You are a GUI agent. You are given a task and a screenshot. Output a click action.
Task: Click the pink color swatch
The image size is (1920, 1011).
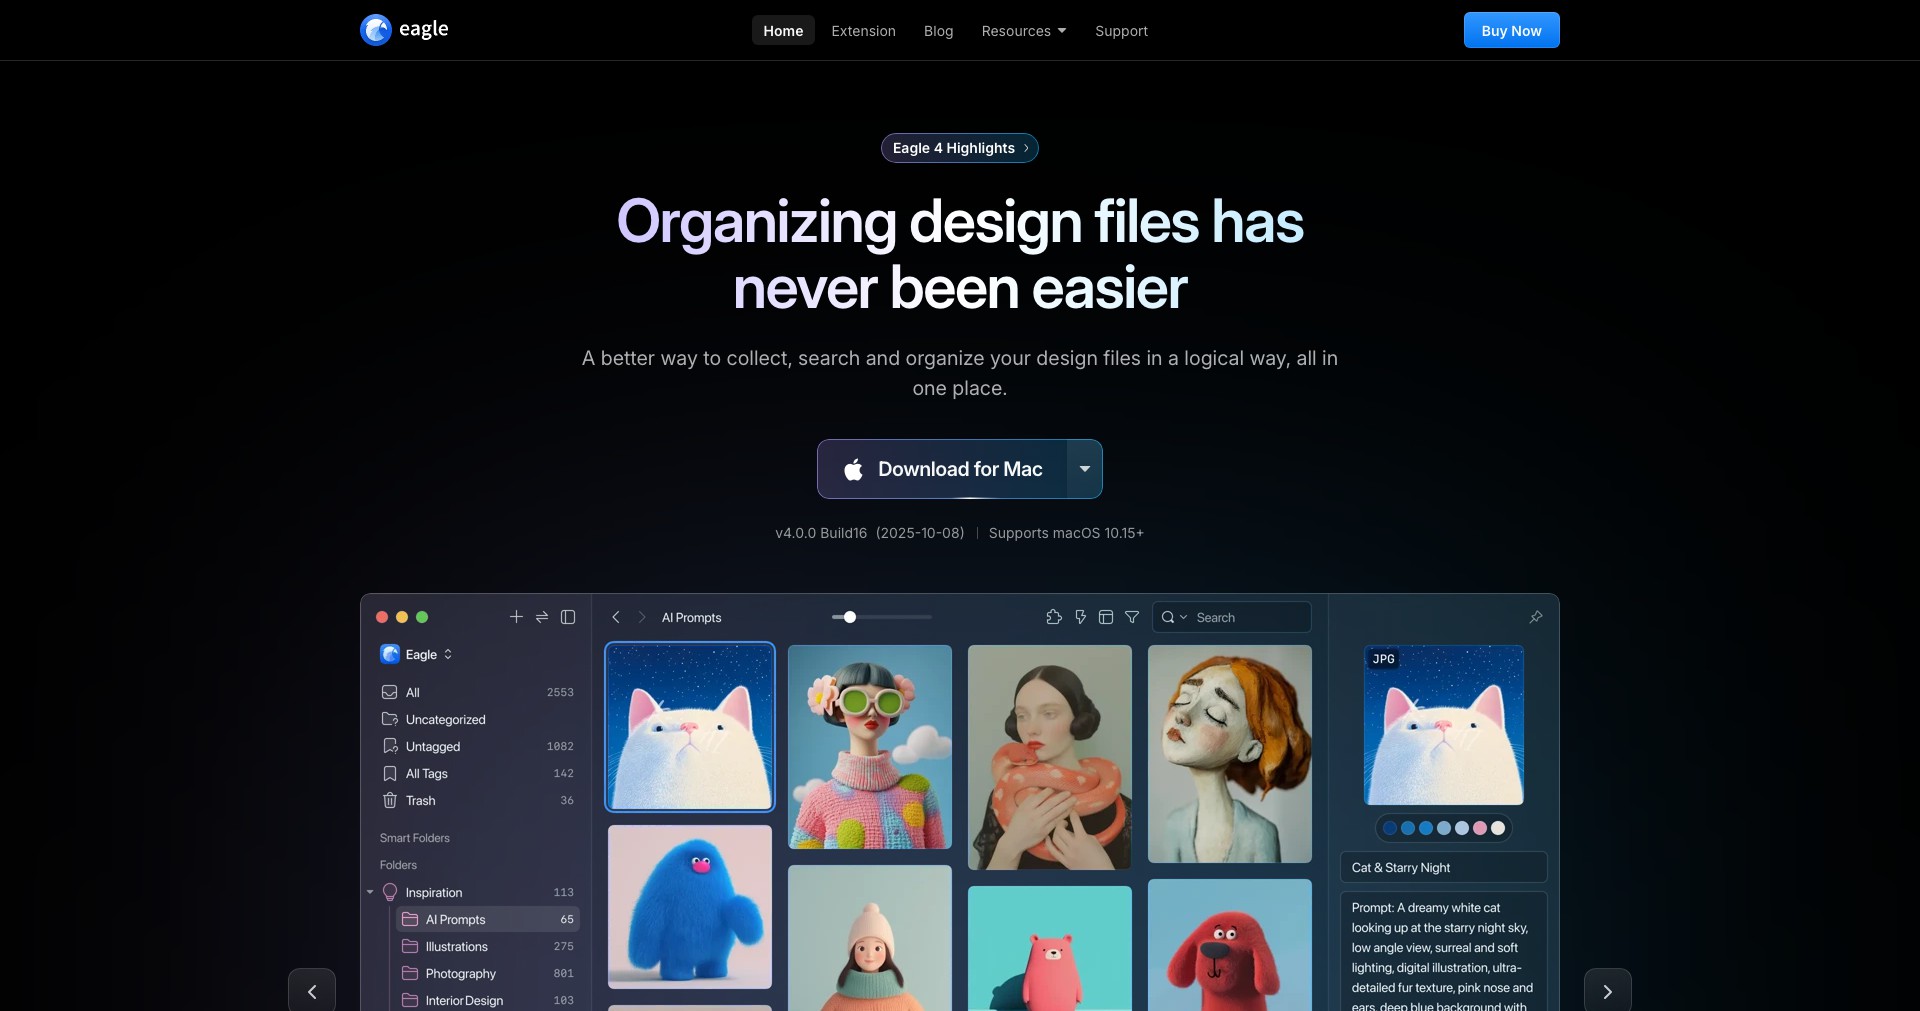(x=1480, y=828)
